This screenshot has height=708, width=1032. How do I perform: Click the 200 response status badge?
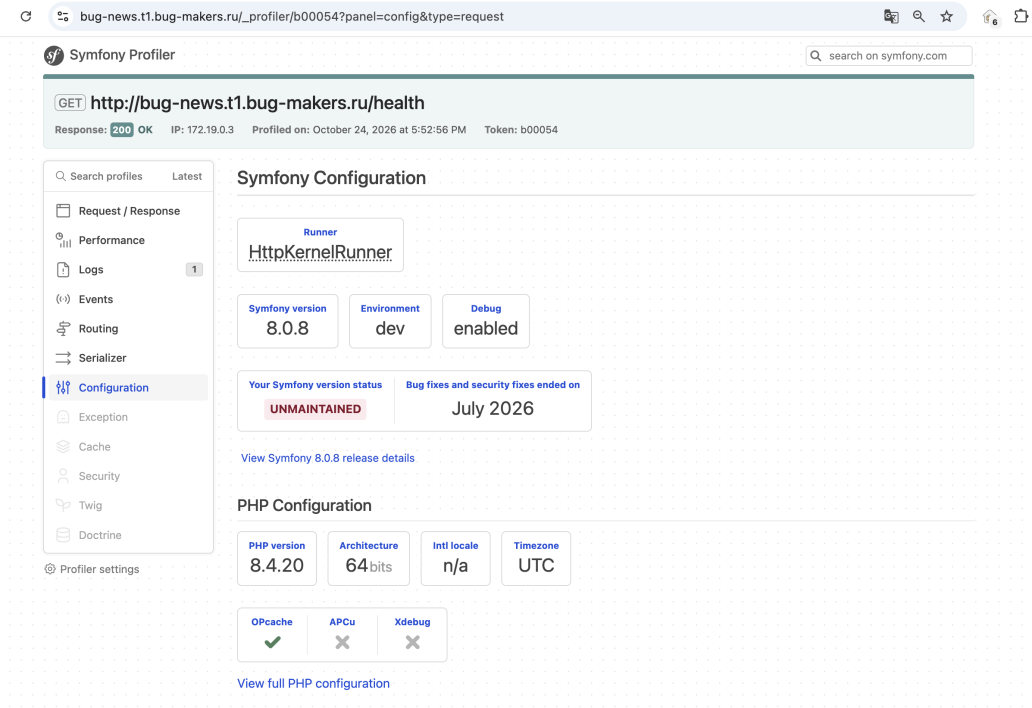pos(122,130)
